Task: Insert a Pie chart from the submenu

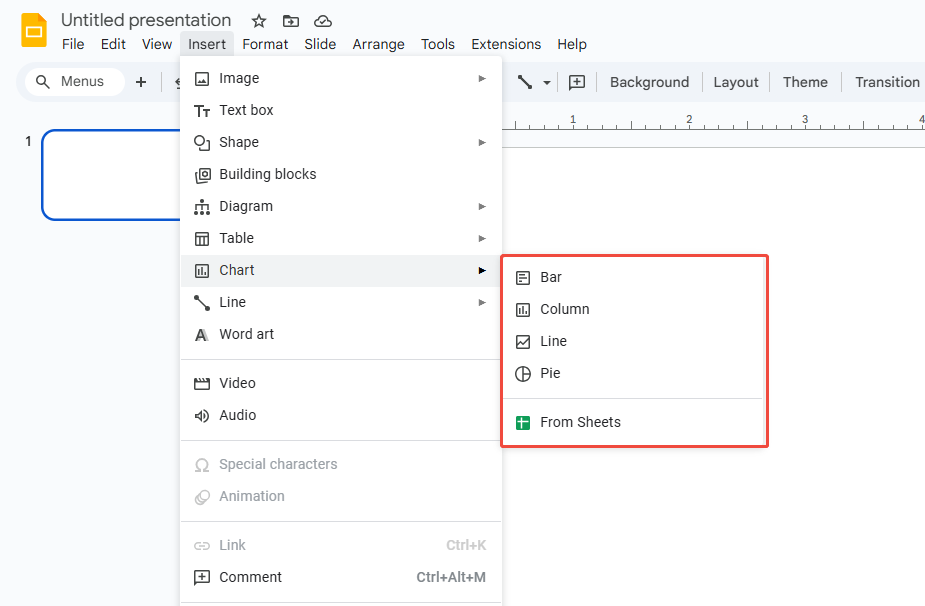Action: [551, 373]
